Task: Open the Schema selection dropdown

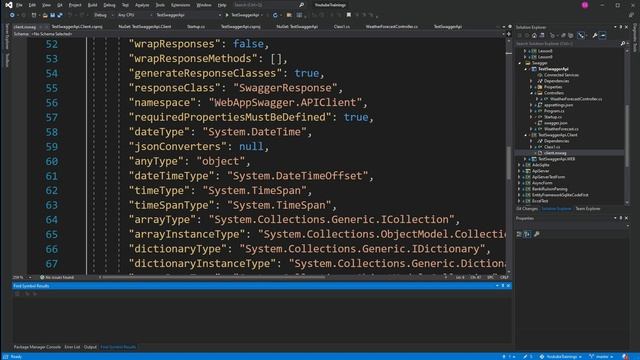Action: 259,34
